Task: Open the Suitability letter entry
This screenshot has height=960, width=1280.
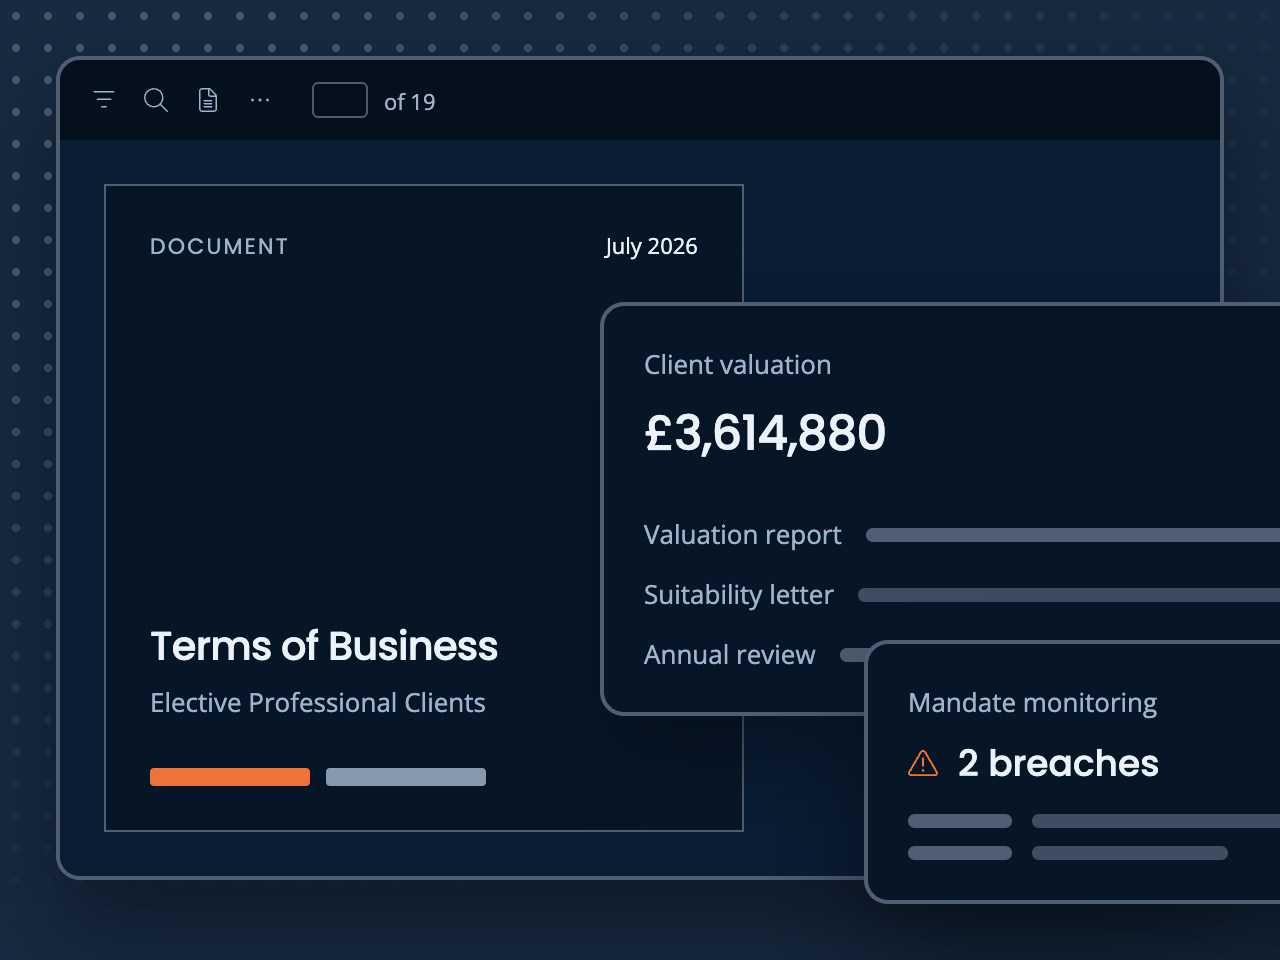Action: [738, 595]
